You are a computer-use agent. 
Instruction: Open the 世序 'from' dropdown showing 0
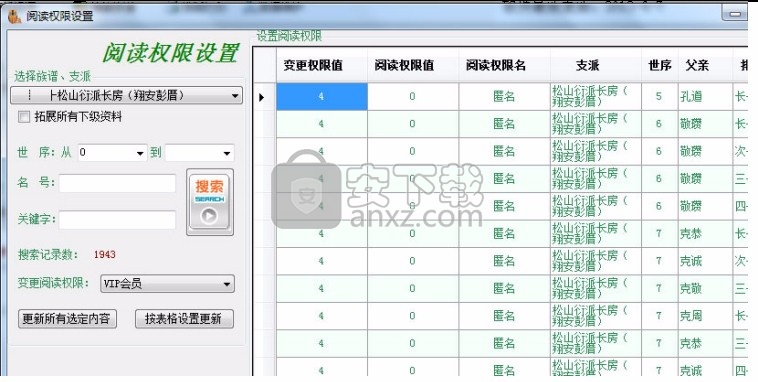112,153
